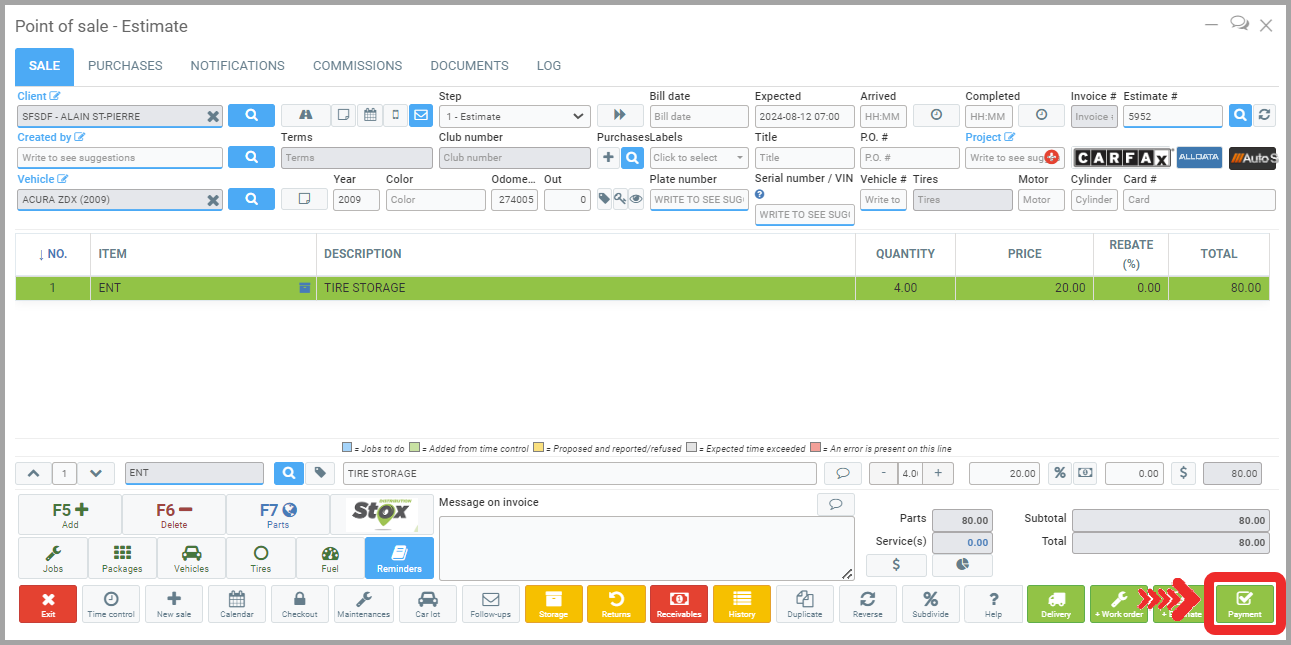Viewport: 1291px width, 645px height.
Task: Open the Labels Click to select dropdown
Action: click(698, 158)
